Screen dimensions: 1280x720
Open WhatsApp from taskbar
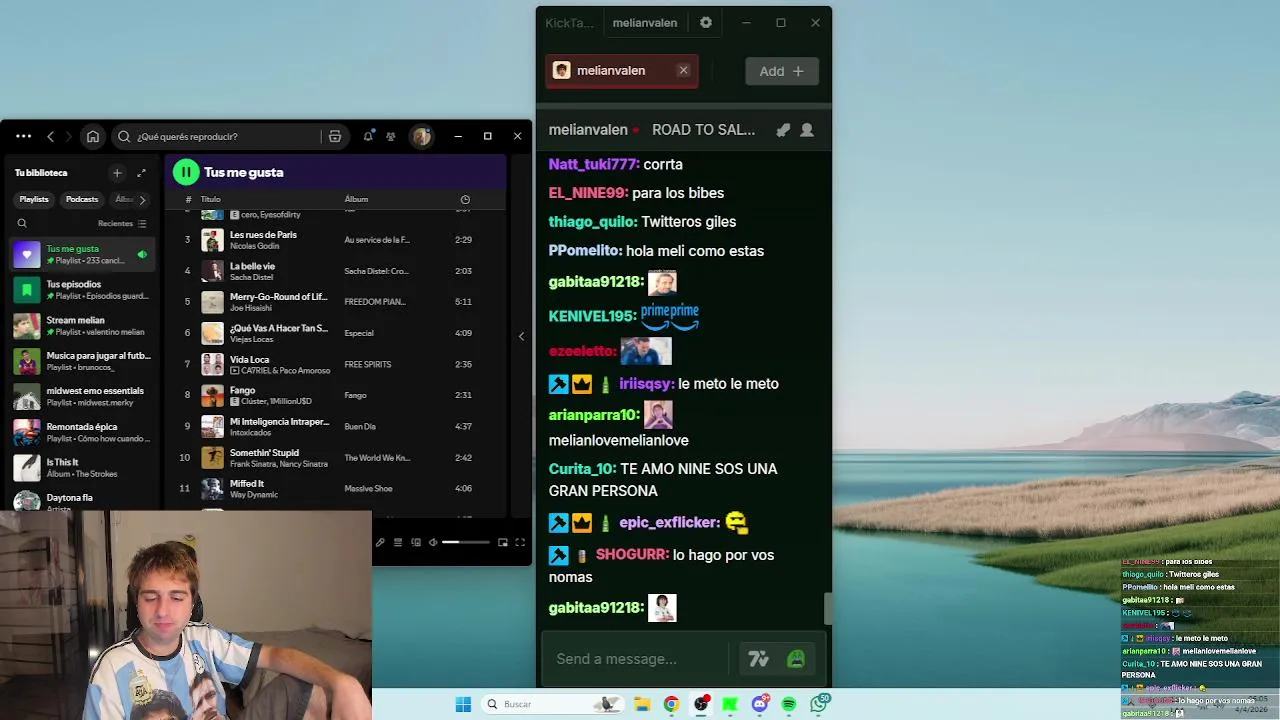pos(819,704)
